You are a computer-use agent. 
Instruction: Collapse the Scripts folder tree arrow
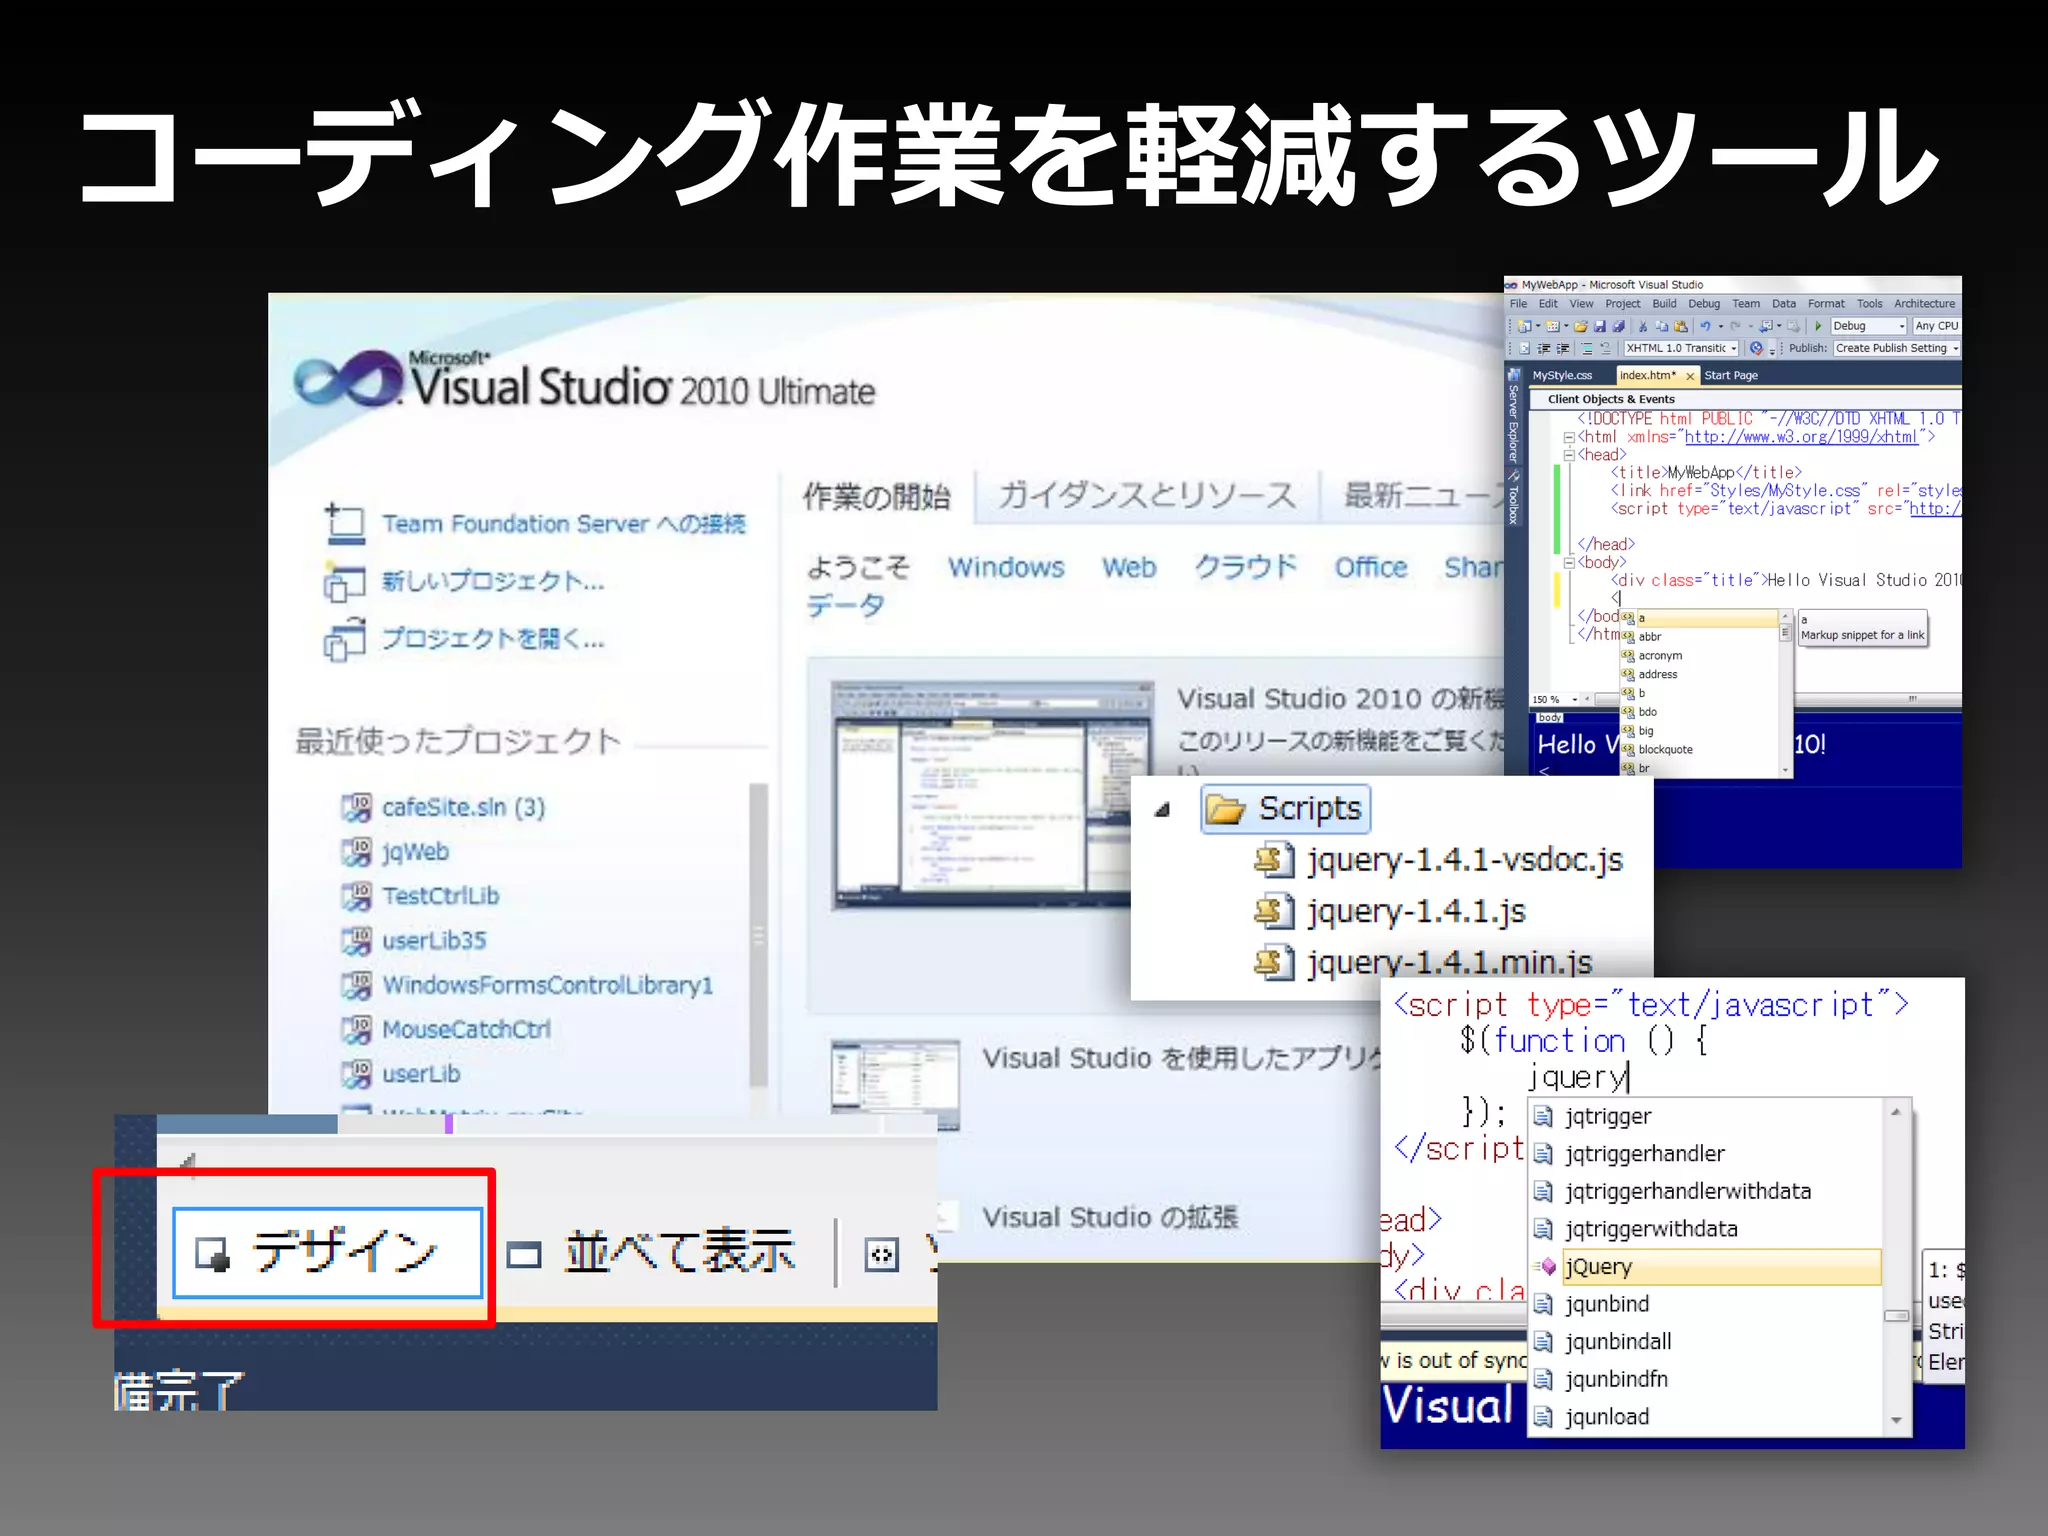coord(1163,809)
